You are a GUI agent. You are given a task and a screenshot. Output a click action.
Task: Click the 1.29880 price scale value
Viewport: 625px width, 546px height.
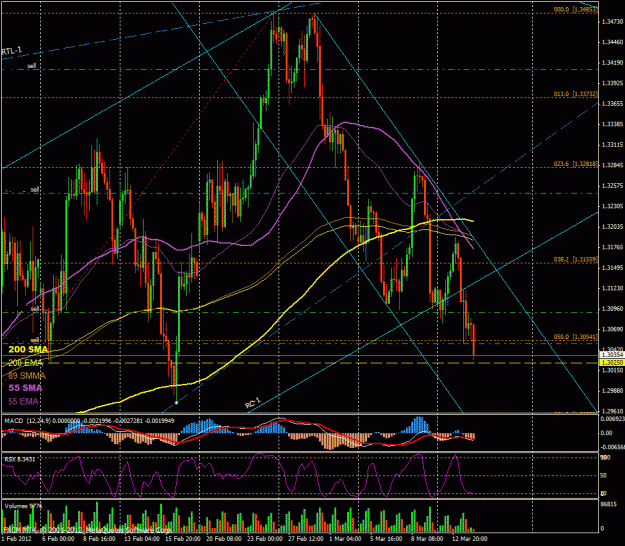pyautogui.click(x=611, y=391)
